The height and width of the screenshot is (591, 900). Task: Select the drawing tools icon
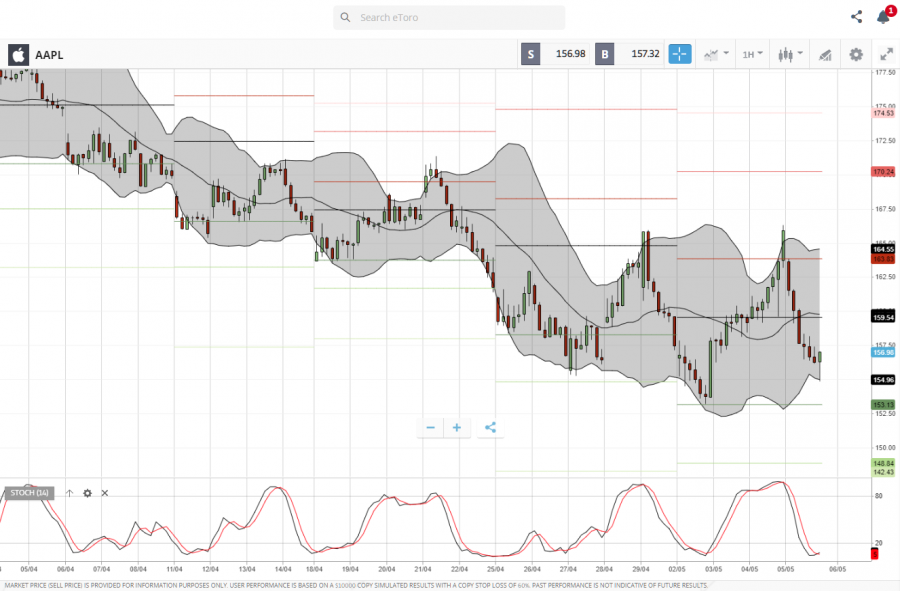point(825,55)
